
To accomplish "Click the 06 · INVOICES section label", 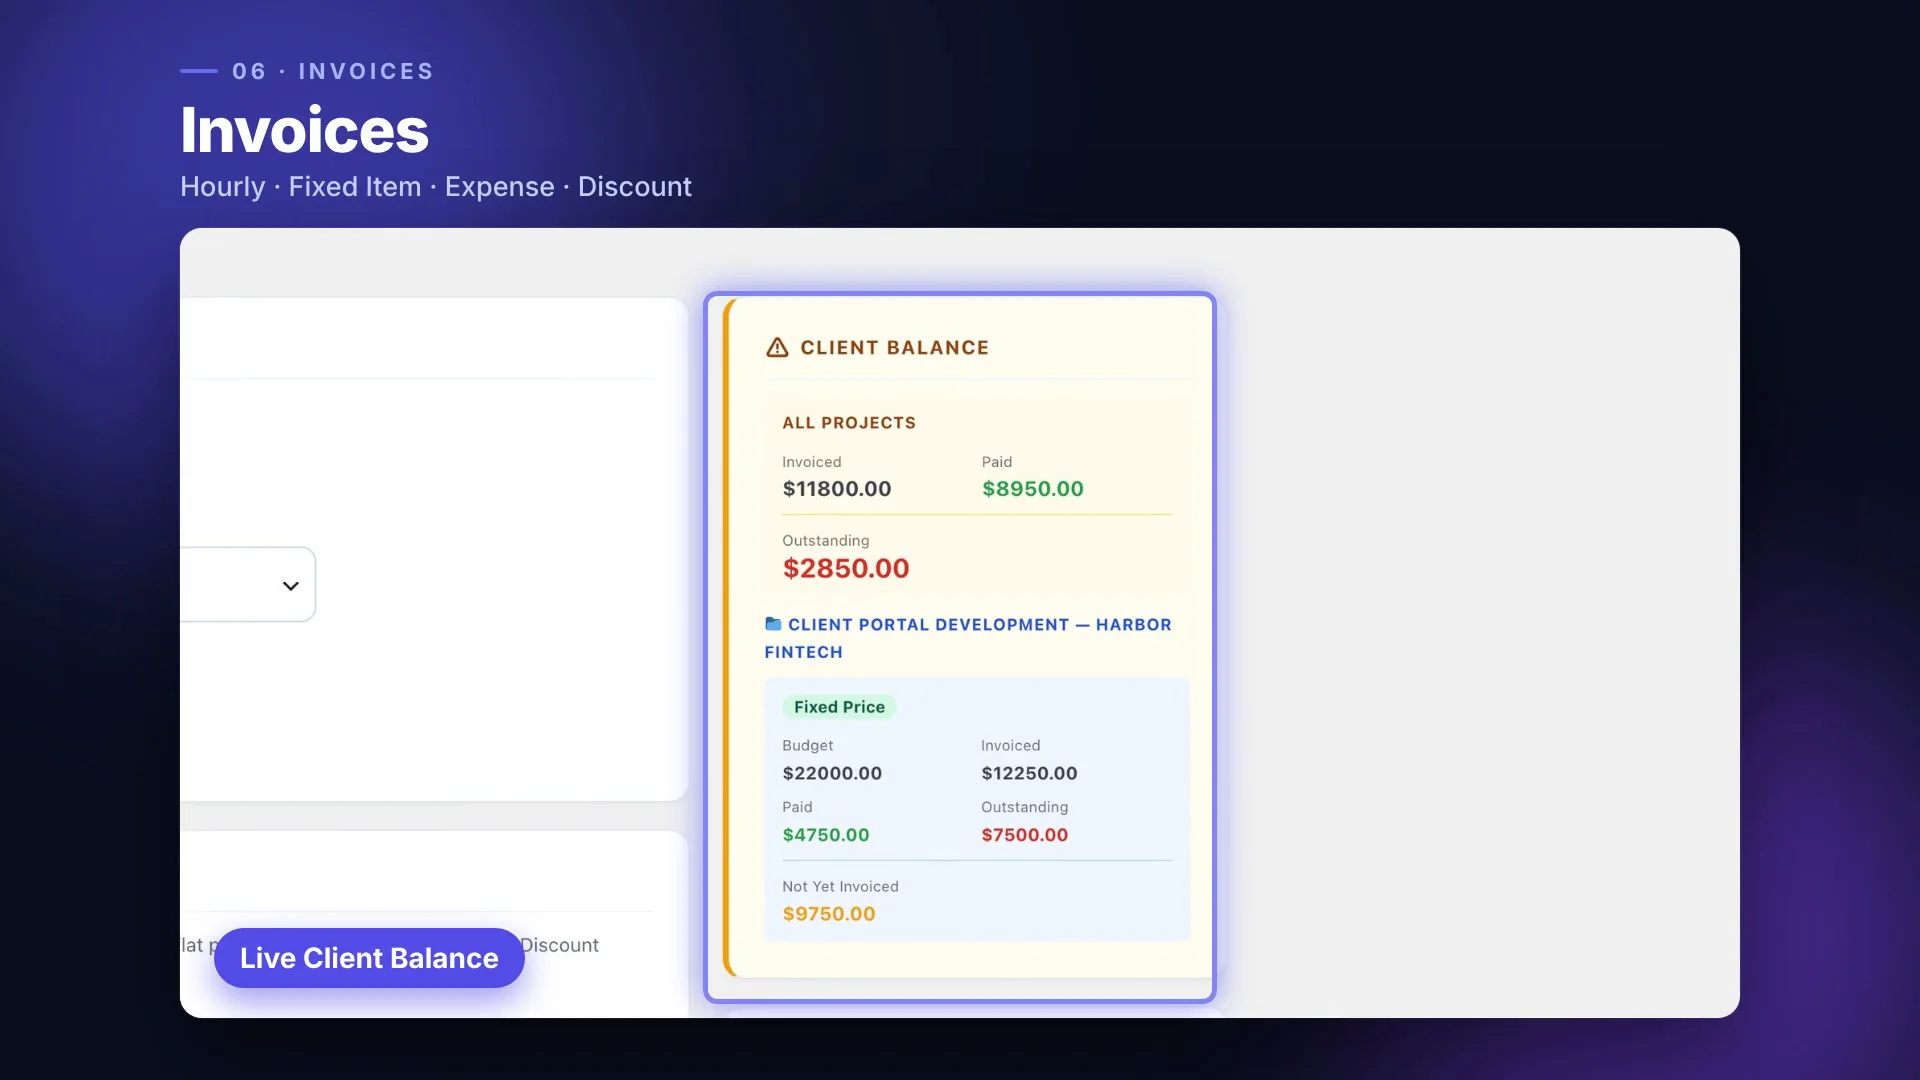I will click(x=333, y=71).
